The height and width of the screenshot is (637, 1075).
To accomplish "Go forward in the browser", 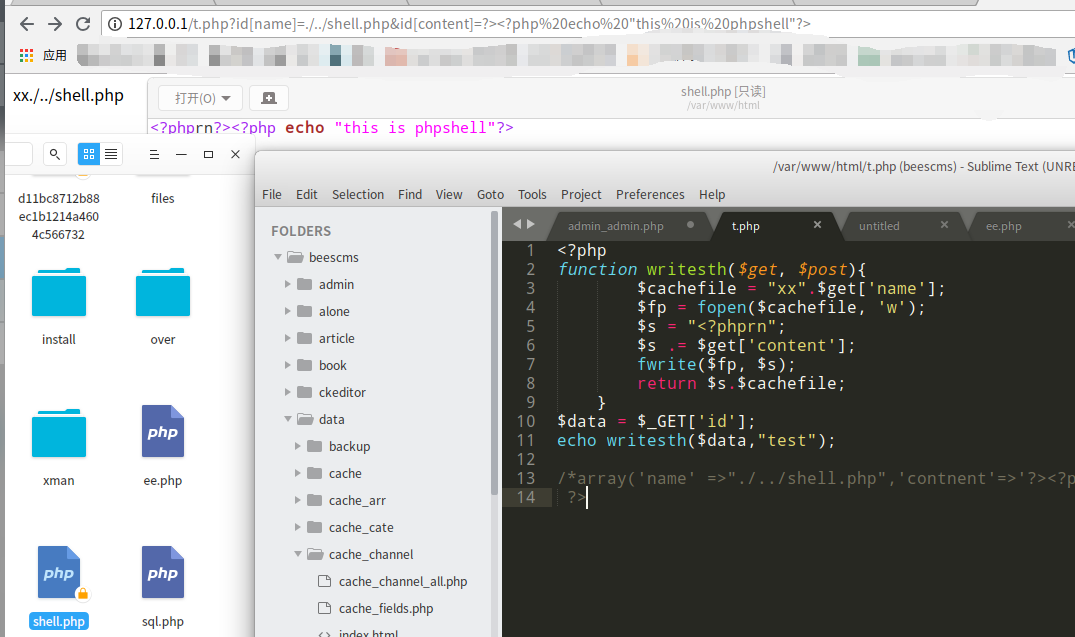I will [55, 24].
